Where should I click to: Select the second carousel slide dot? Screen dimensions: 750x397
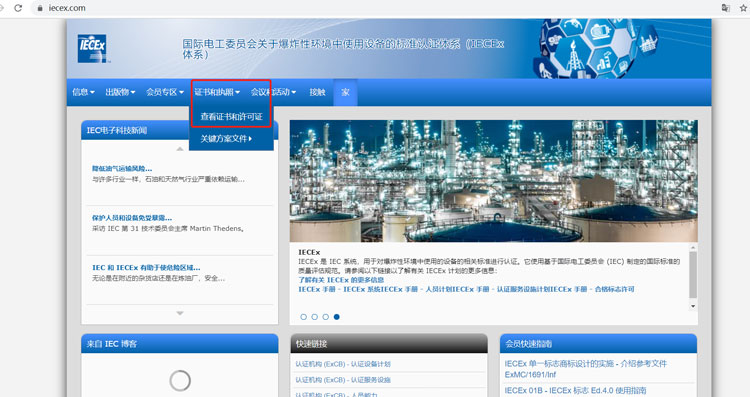(x=314, y=317)
